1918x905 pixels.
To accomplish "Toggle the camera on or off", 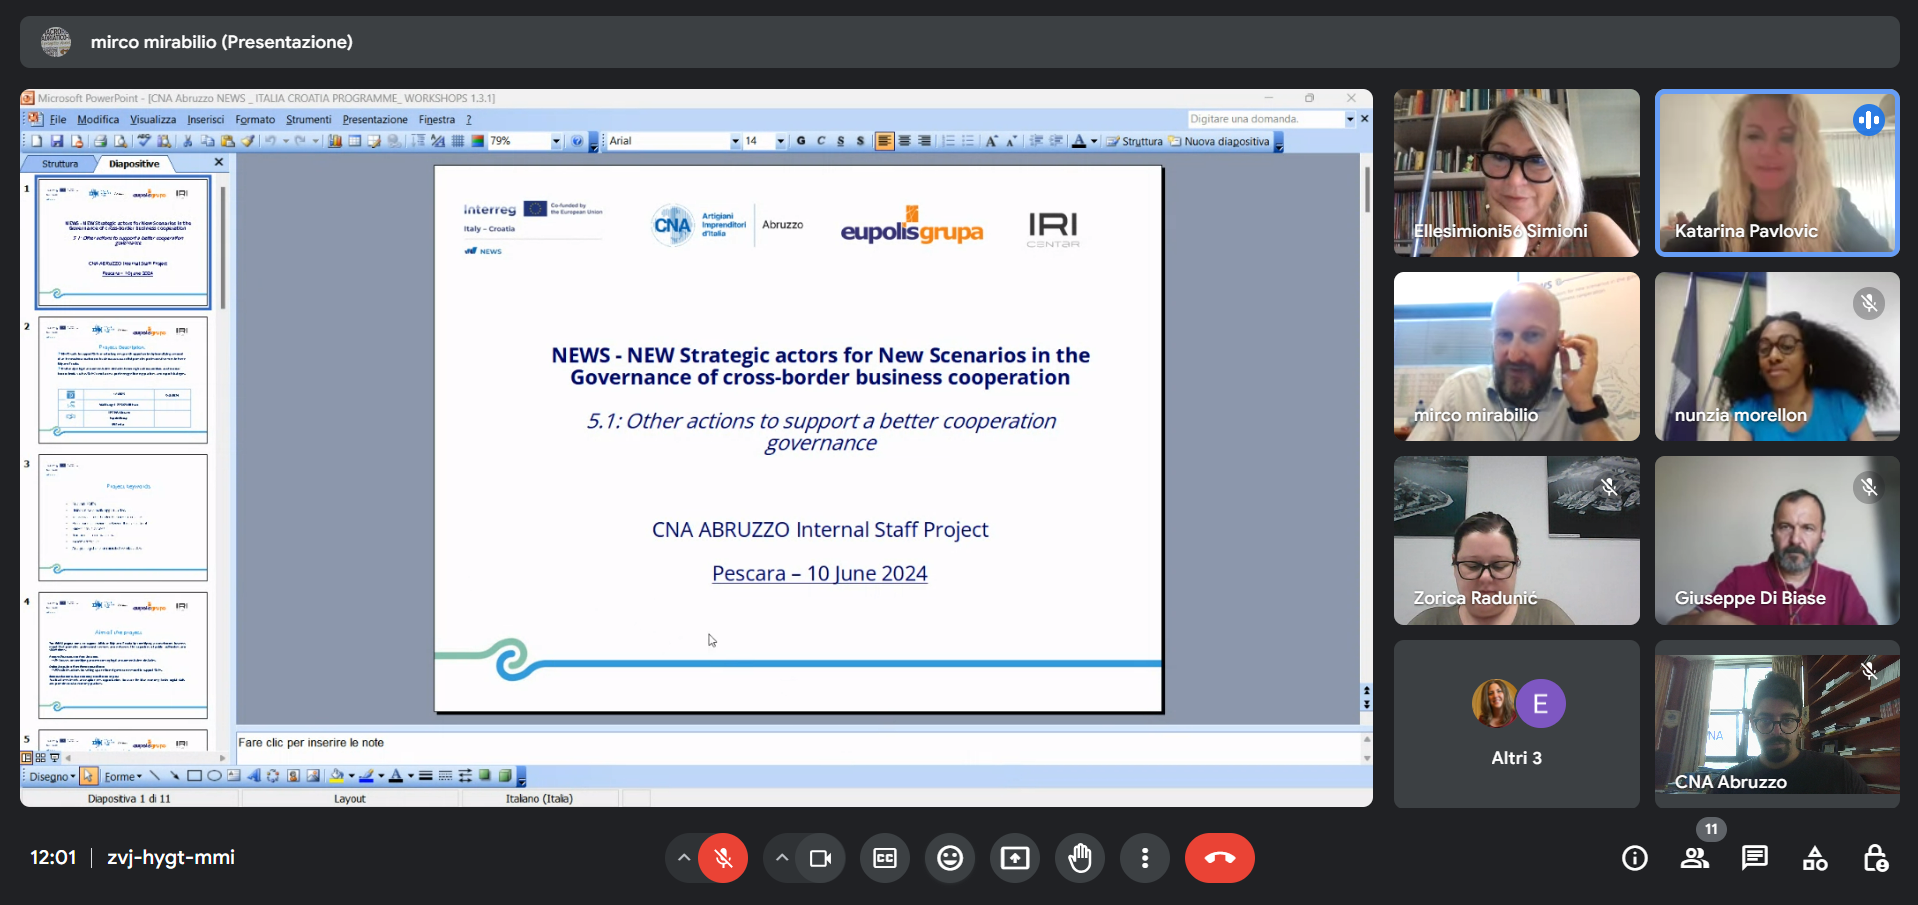I will click(820, 858).
